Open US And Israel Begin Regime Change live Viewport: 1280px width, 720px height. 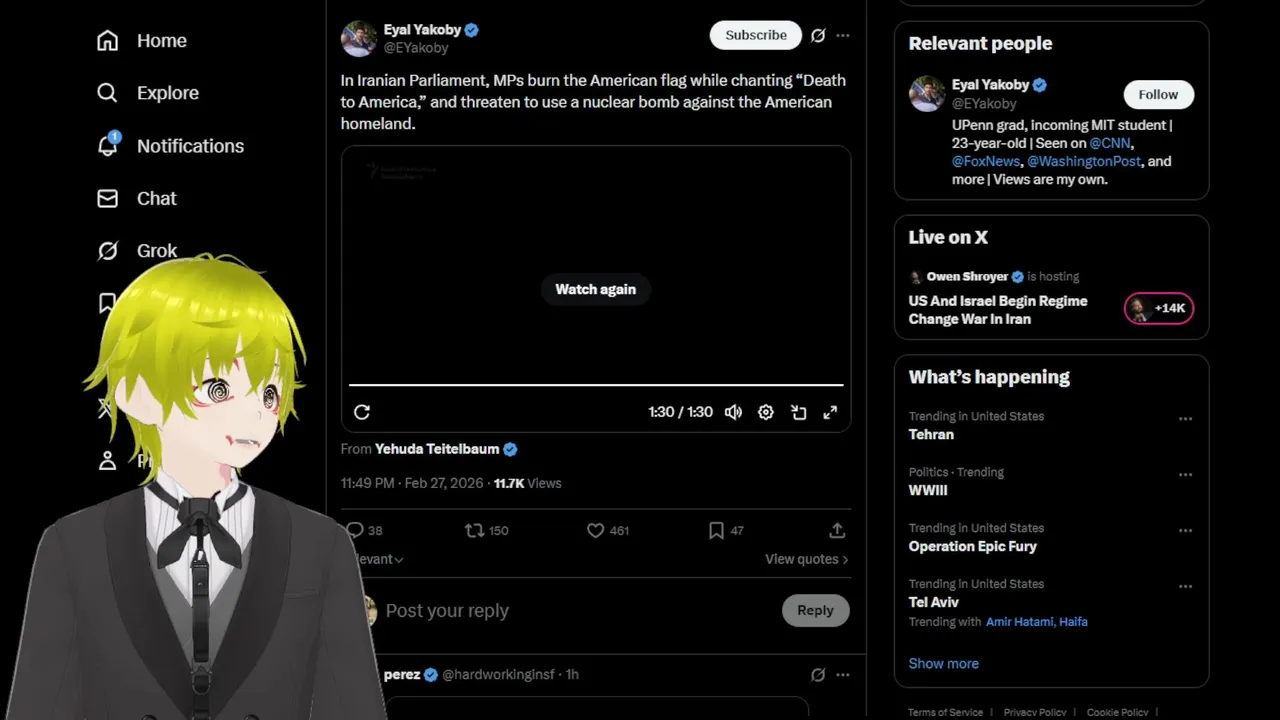(998, 310)
